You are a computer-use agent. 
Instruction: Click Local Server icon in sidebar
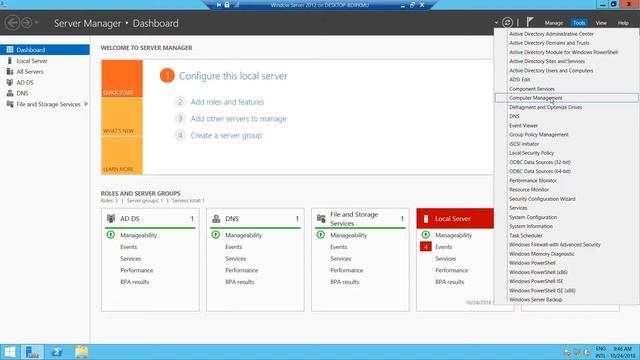tap(10, 61)
